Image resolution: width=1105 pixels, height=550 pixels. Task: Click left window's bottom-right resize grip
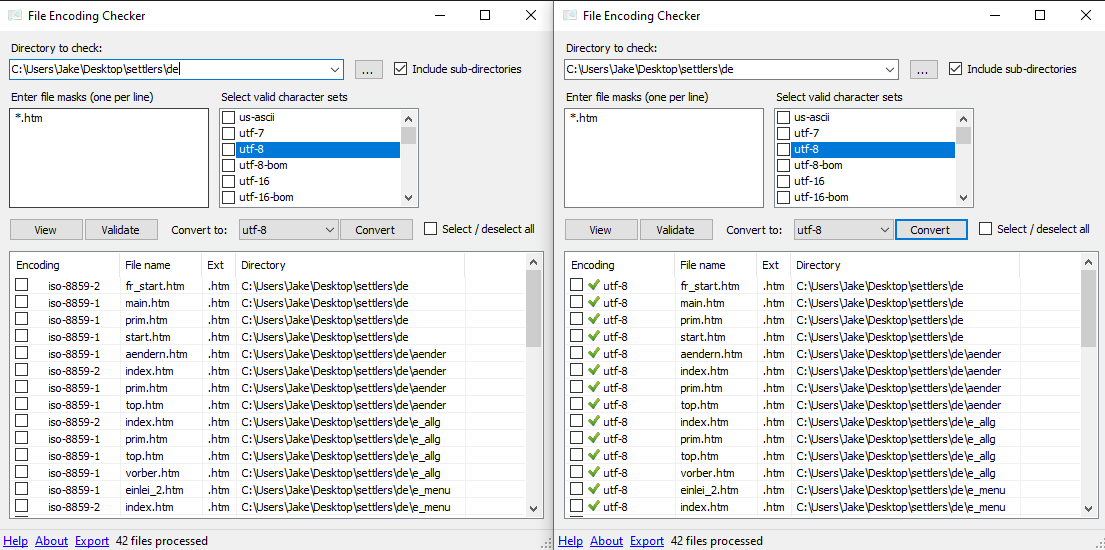(x=546, y=543)
